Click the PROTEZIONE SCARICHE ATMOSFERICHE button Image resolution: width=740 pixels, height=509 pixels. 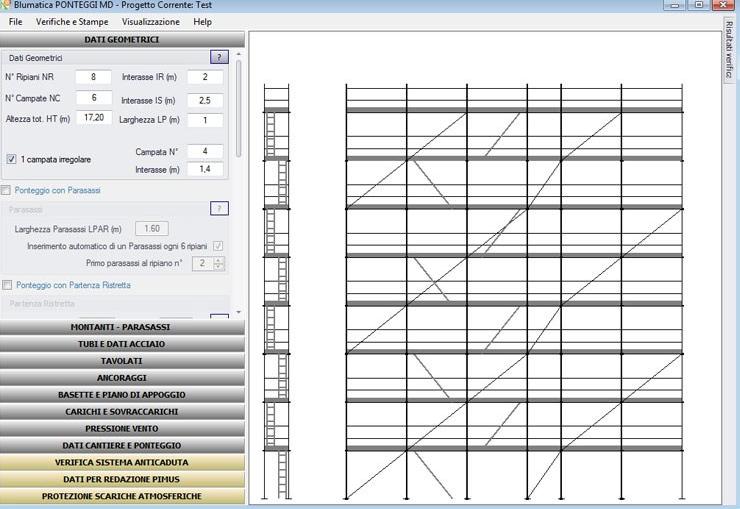[x=121, y=496]
